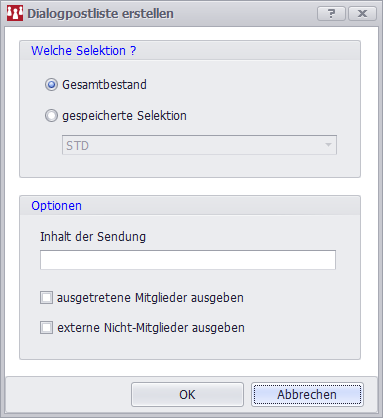
Task: Click the Welche Selektion ? group header
Action: pyautogui.click(x=84, y=51)
